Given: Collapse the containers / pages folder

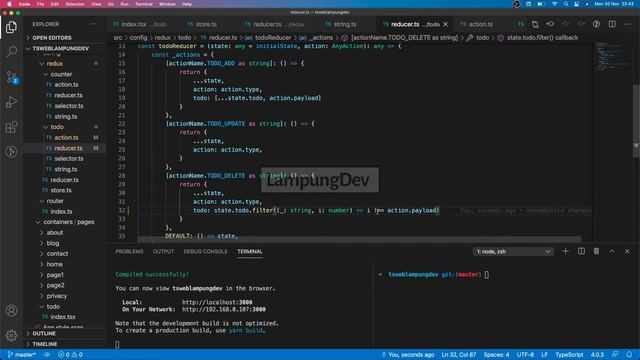Looking at the screenshot, I should pos(69,222).
